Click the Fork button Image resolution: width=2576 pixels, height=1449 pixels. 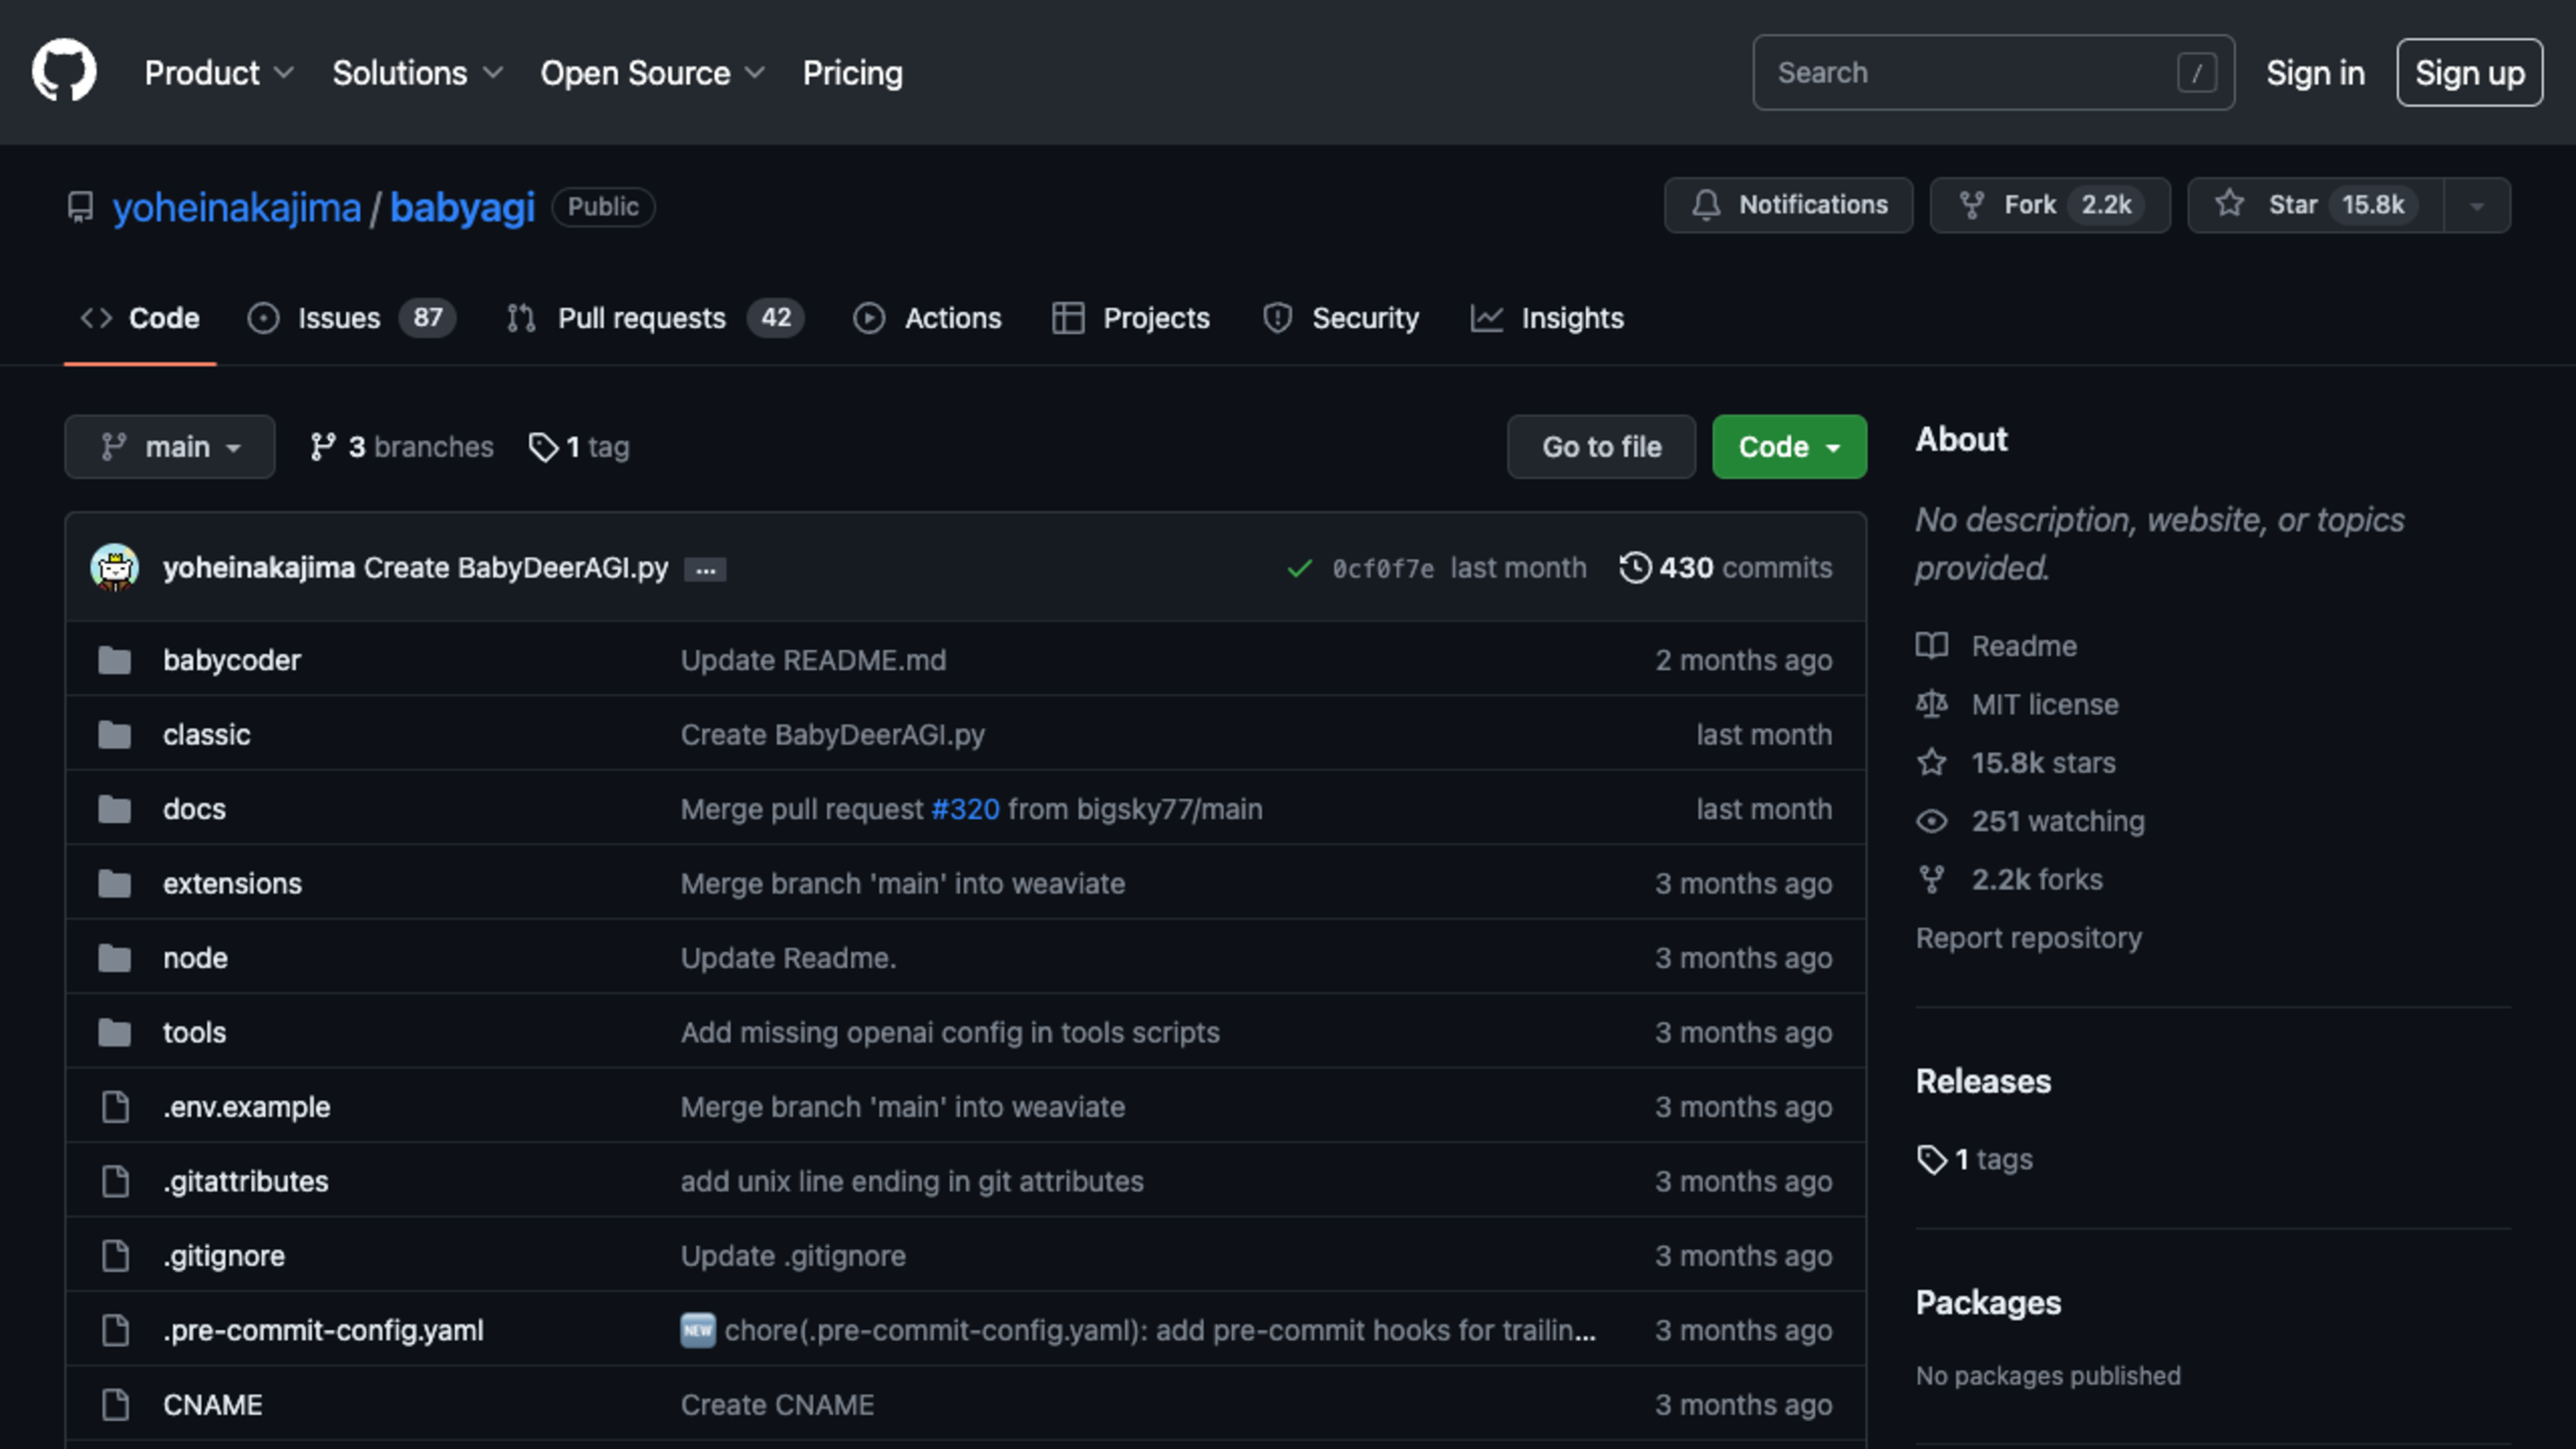[2050, 205]
